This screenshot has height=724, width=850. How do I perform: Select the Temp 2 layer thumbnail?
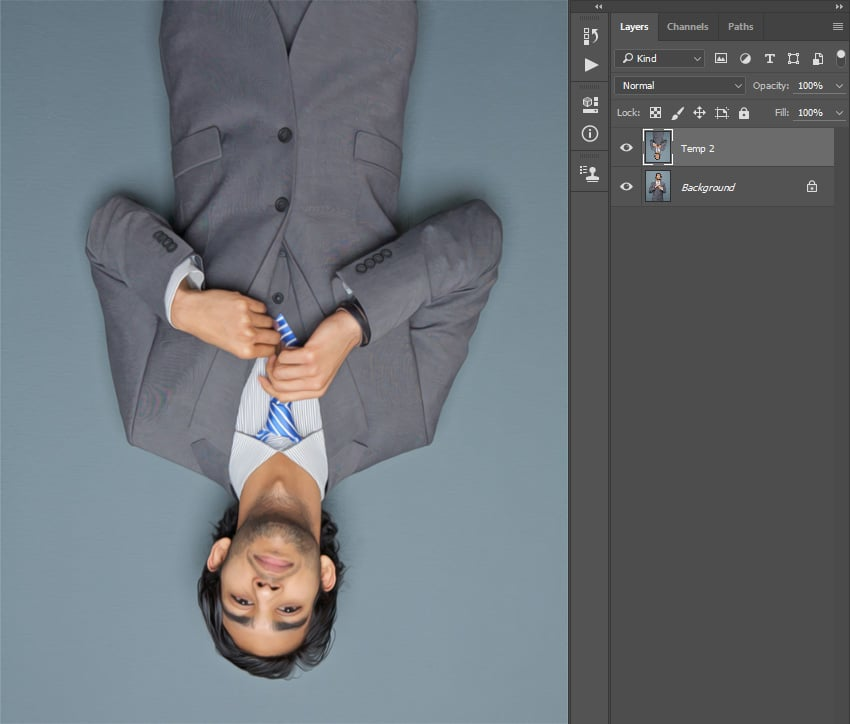pos(658,147)
